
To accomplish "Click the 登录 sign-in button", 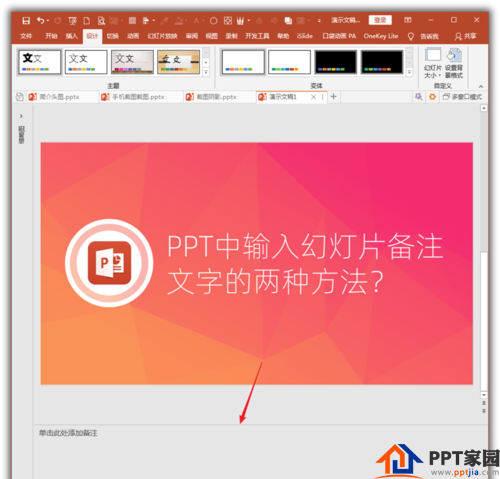I will point(380,20).
